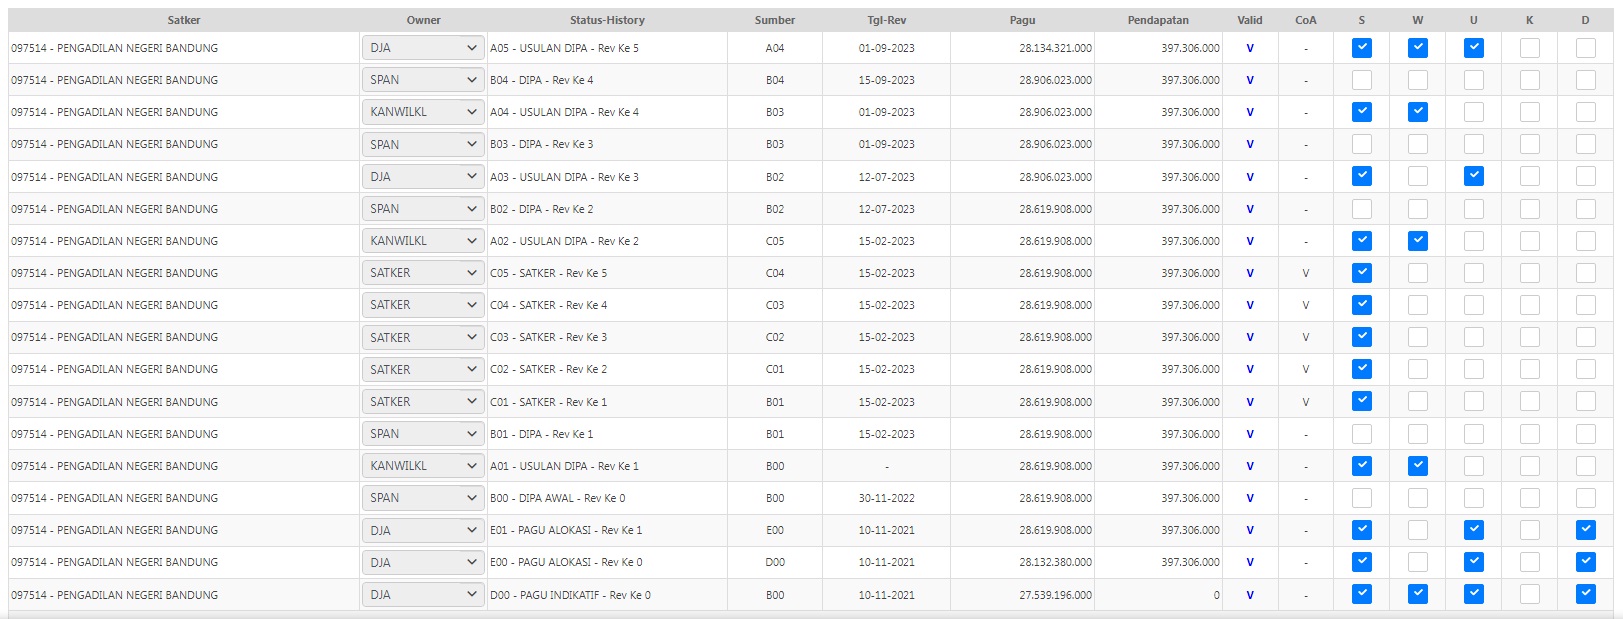Viewport: 1623px width, 619px height.
Task: Uncheck U checkbox for A03 USULAN DIPA row
Action: coord(1473,177)
